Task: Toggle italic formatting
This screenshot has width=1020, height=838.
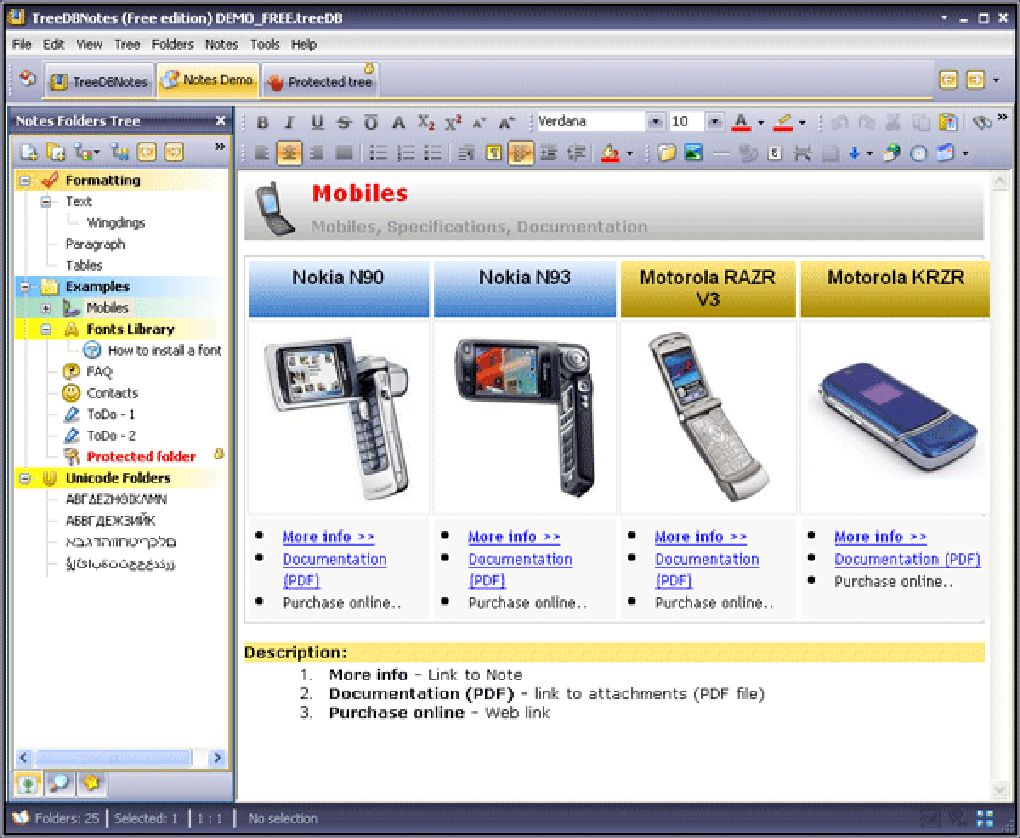Action: click(289, 122)
